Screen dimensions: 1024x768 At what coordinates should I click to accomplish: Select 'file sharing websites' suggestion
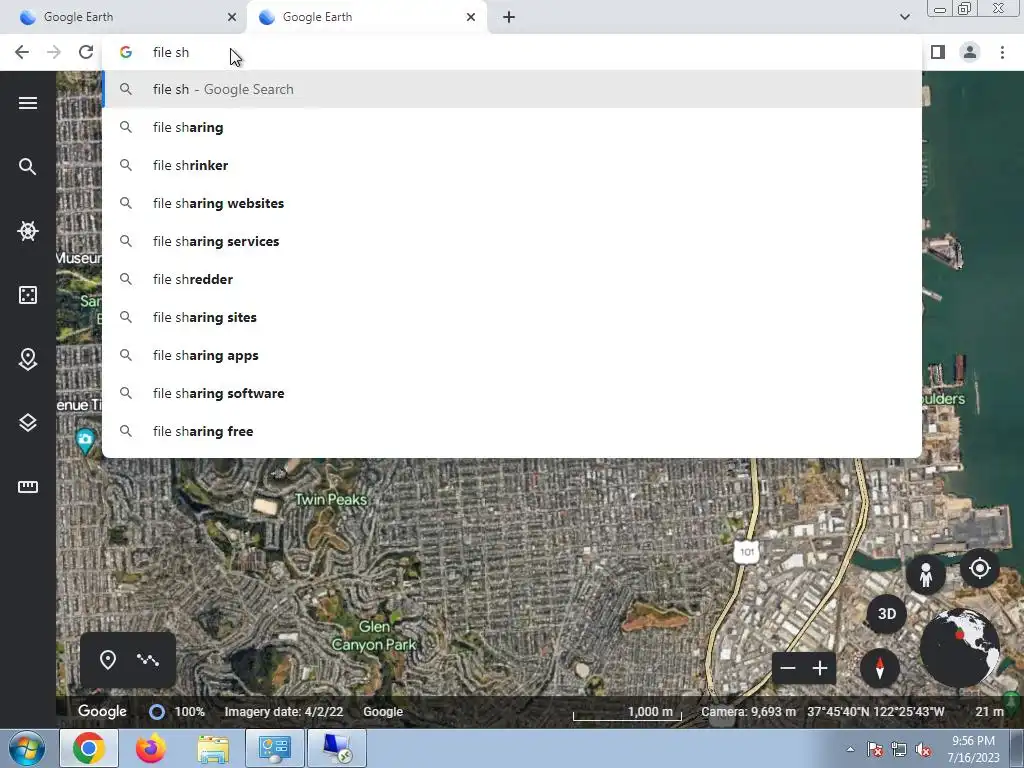(x=512, y=203)
